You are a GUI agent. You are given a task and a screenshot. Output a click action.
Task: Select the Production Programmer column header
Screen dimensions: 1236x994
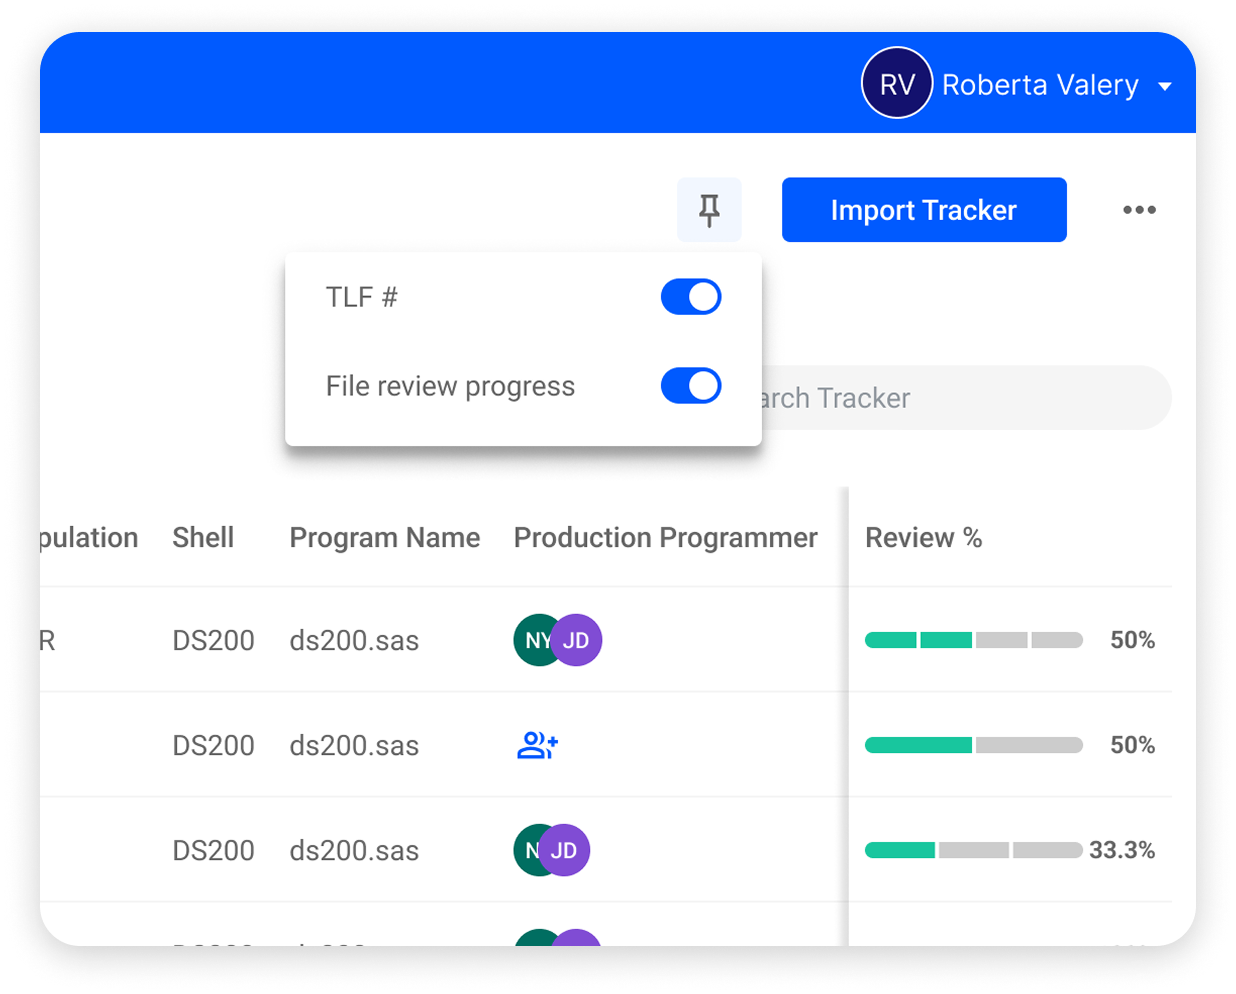(665, 537)
